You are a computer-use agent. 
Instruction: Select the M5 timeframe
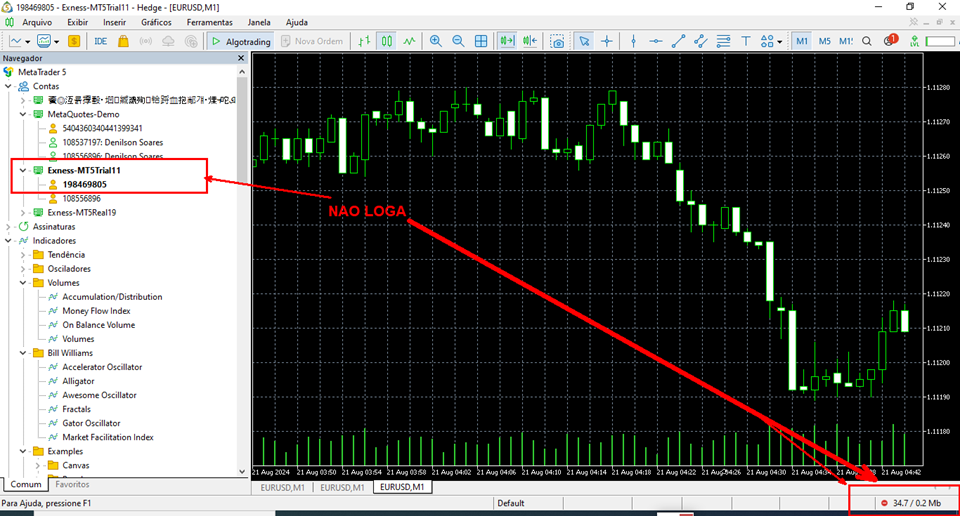[x=825, y=41]
